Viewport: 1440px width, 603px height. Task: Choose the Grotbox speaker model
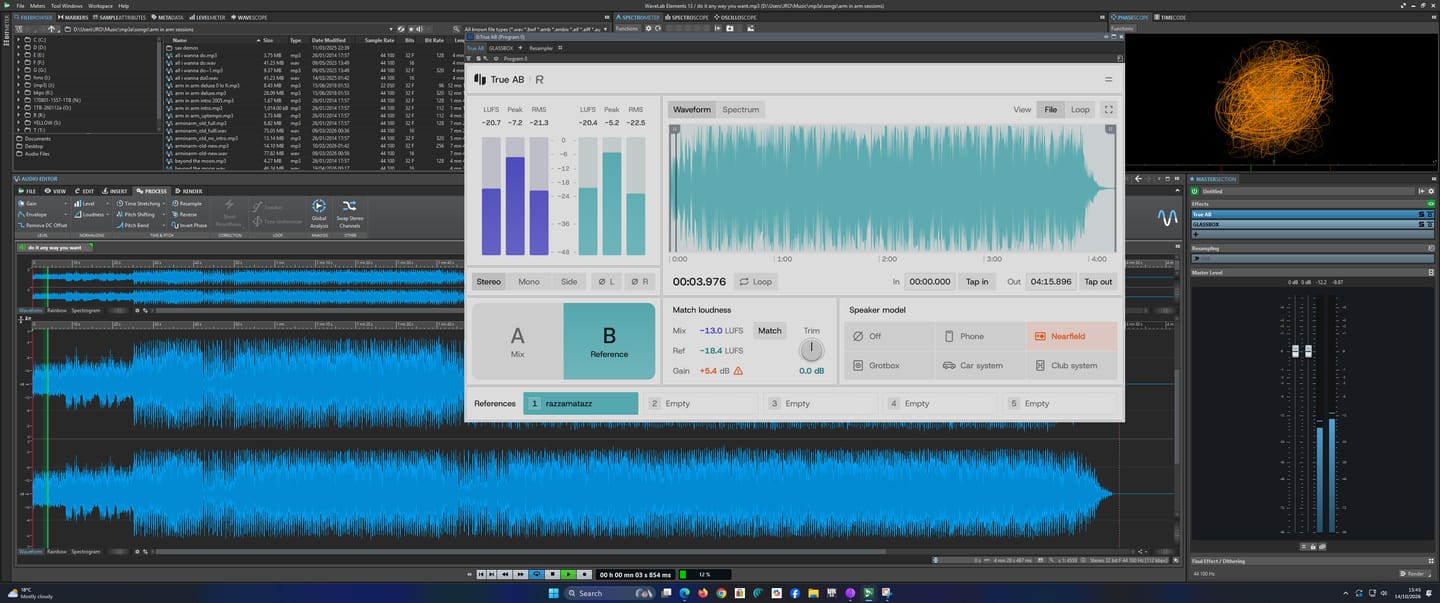pyautogui.click(x=889, y=365)
